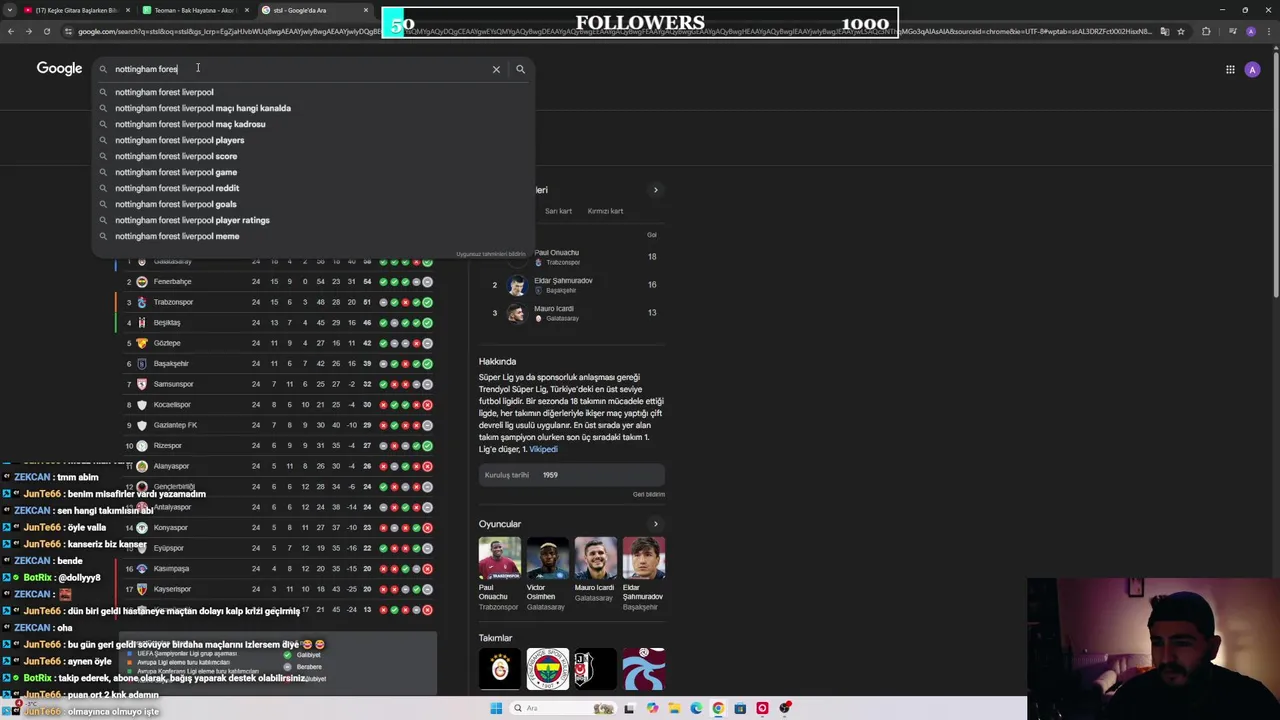Image resolution: width=1280 pixels, height=720 pixels.
Task: Open the Google account avatar on the page
Action: point(1252,69)
